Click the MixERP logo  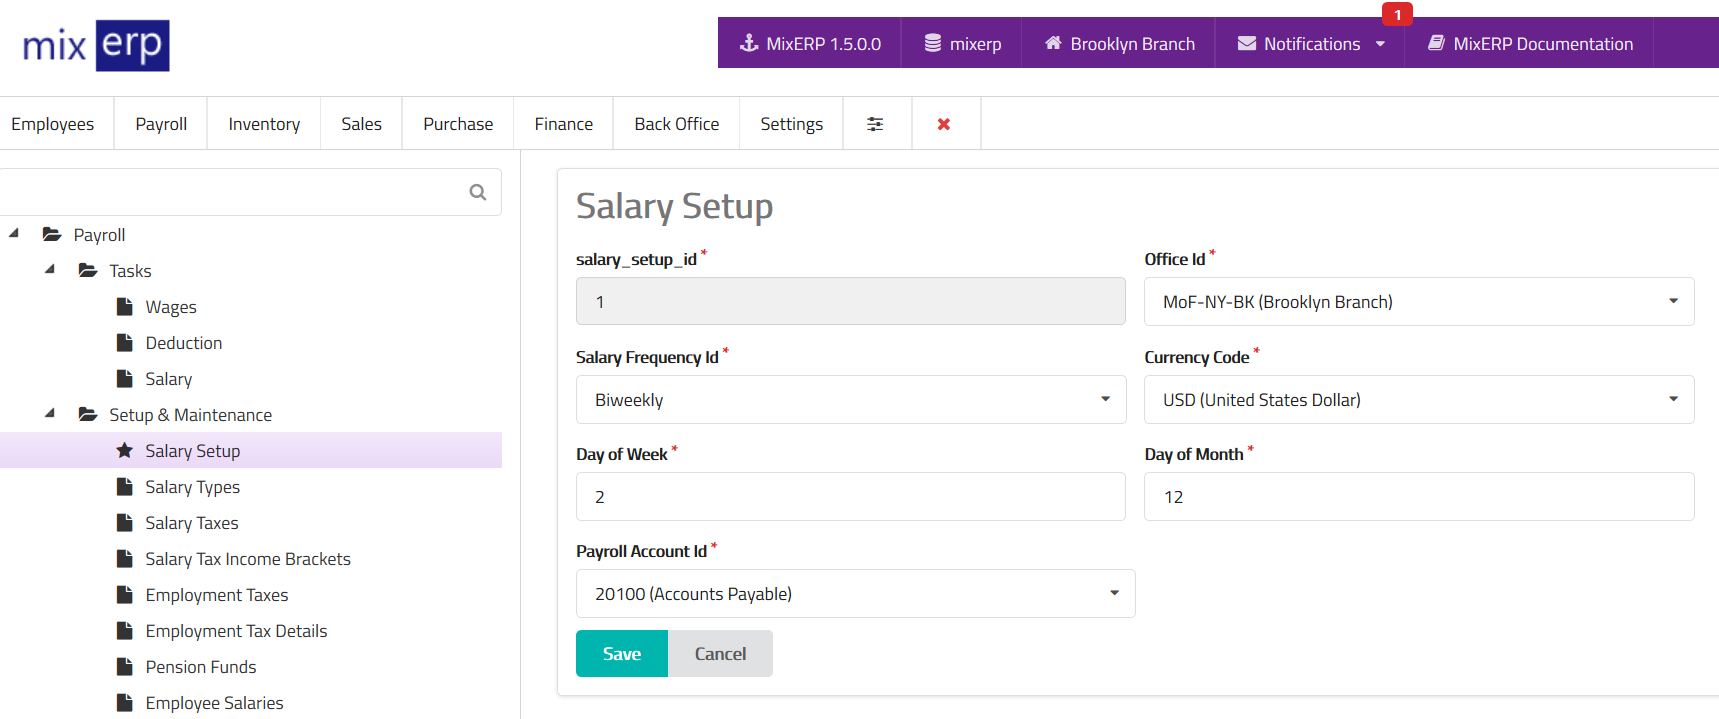pos(96,46)
